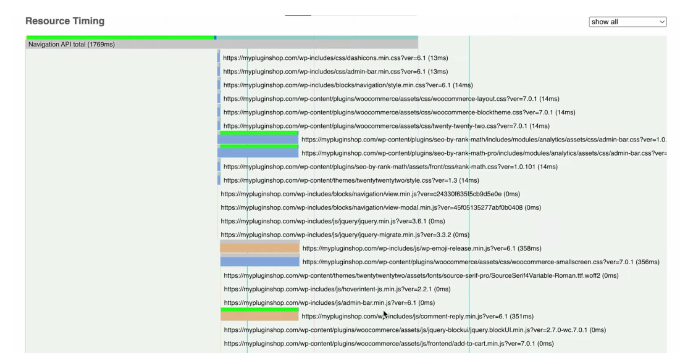Click the Resource Timing heading
Screen dimensions: 693x361
(x=65, y=21)
